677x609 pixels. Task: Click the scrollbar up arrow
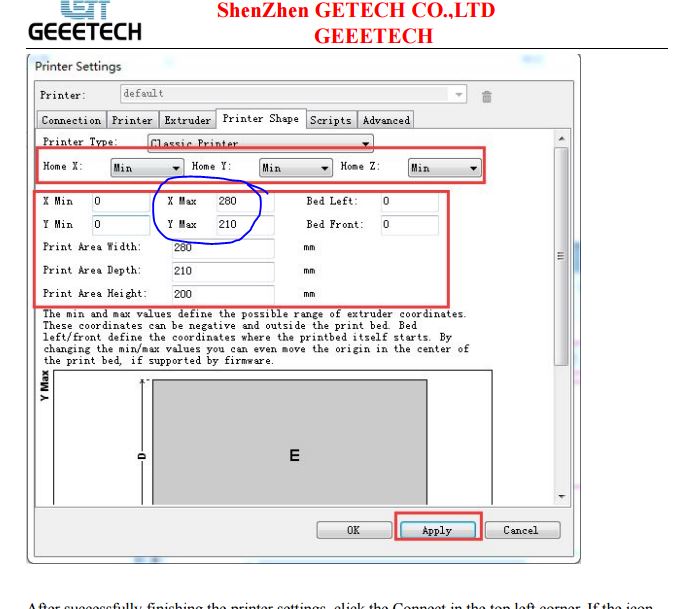(561, 139)
